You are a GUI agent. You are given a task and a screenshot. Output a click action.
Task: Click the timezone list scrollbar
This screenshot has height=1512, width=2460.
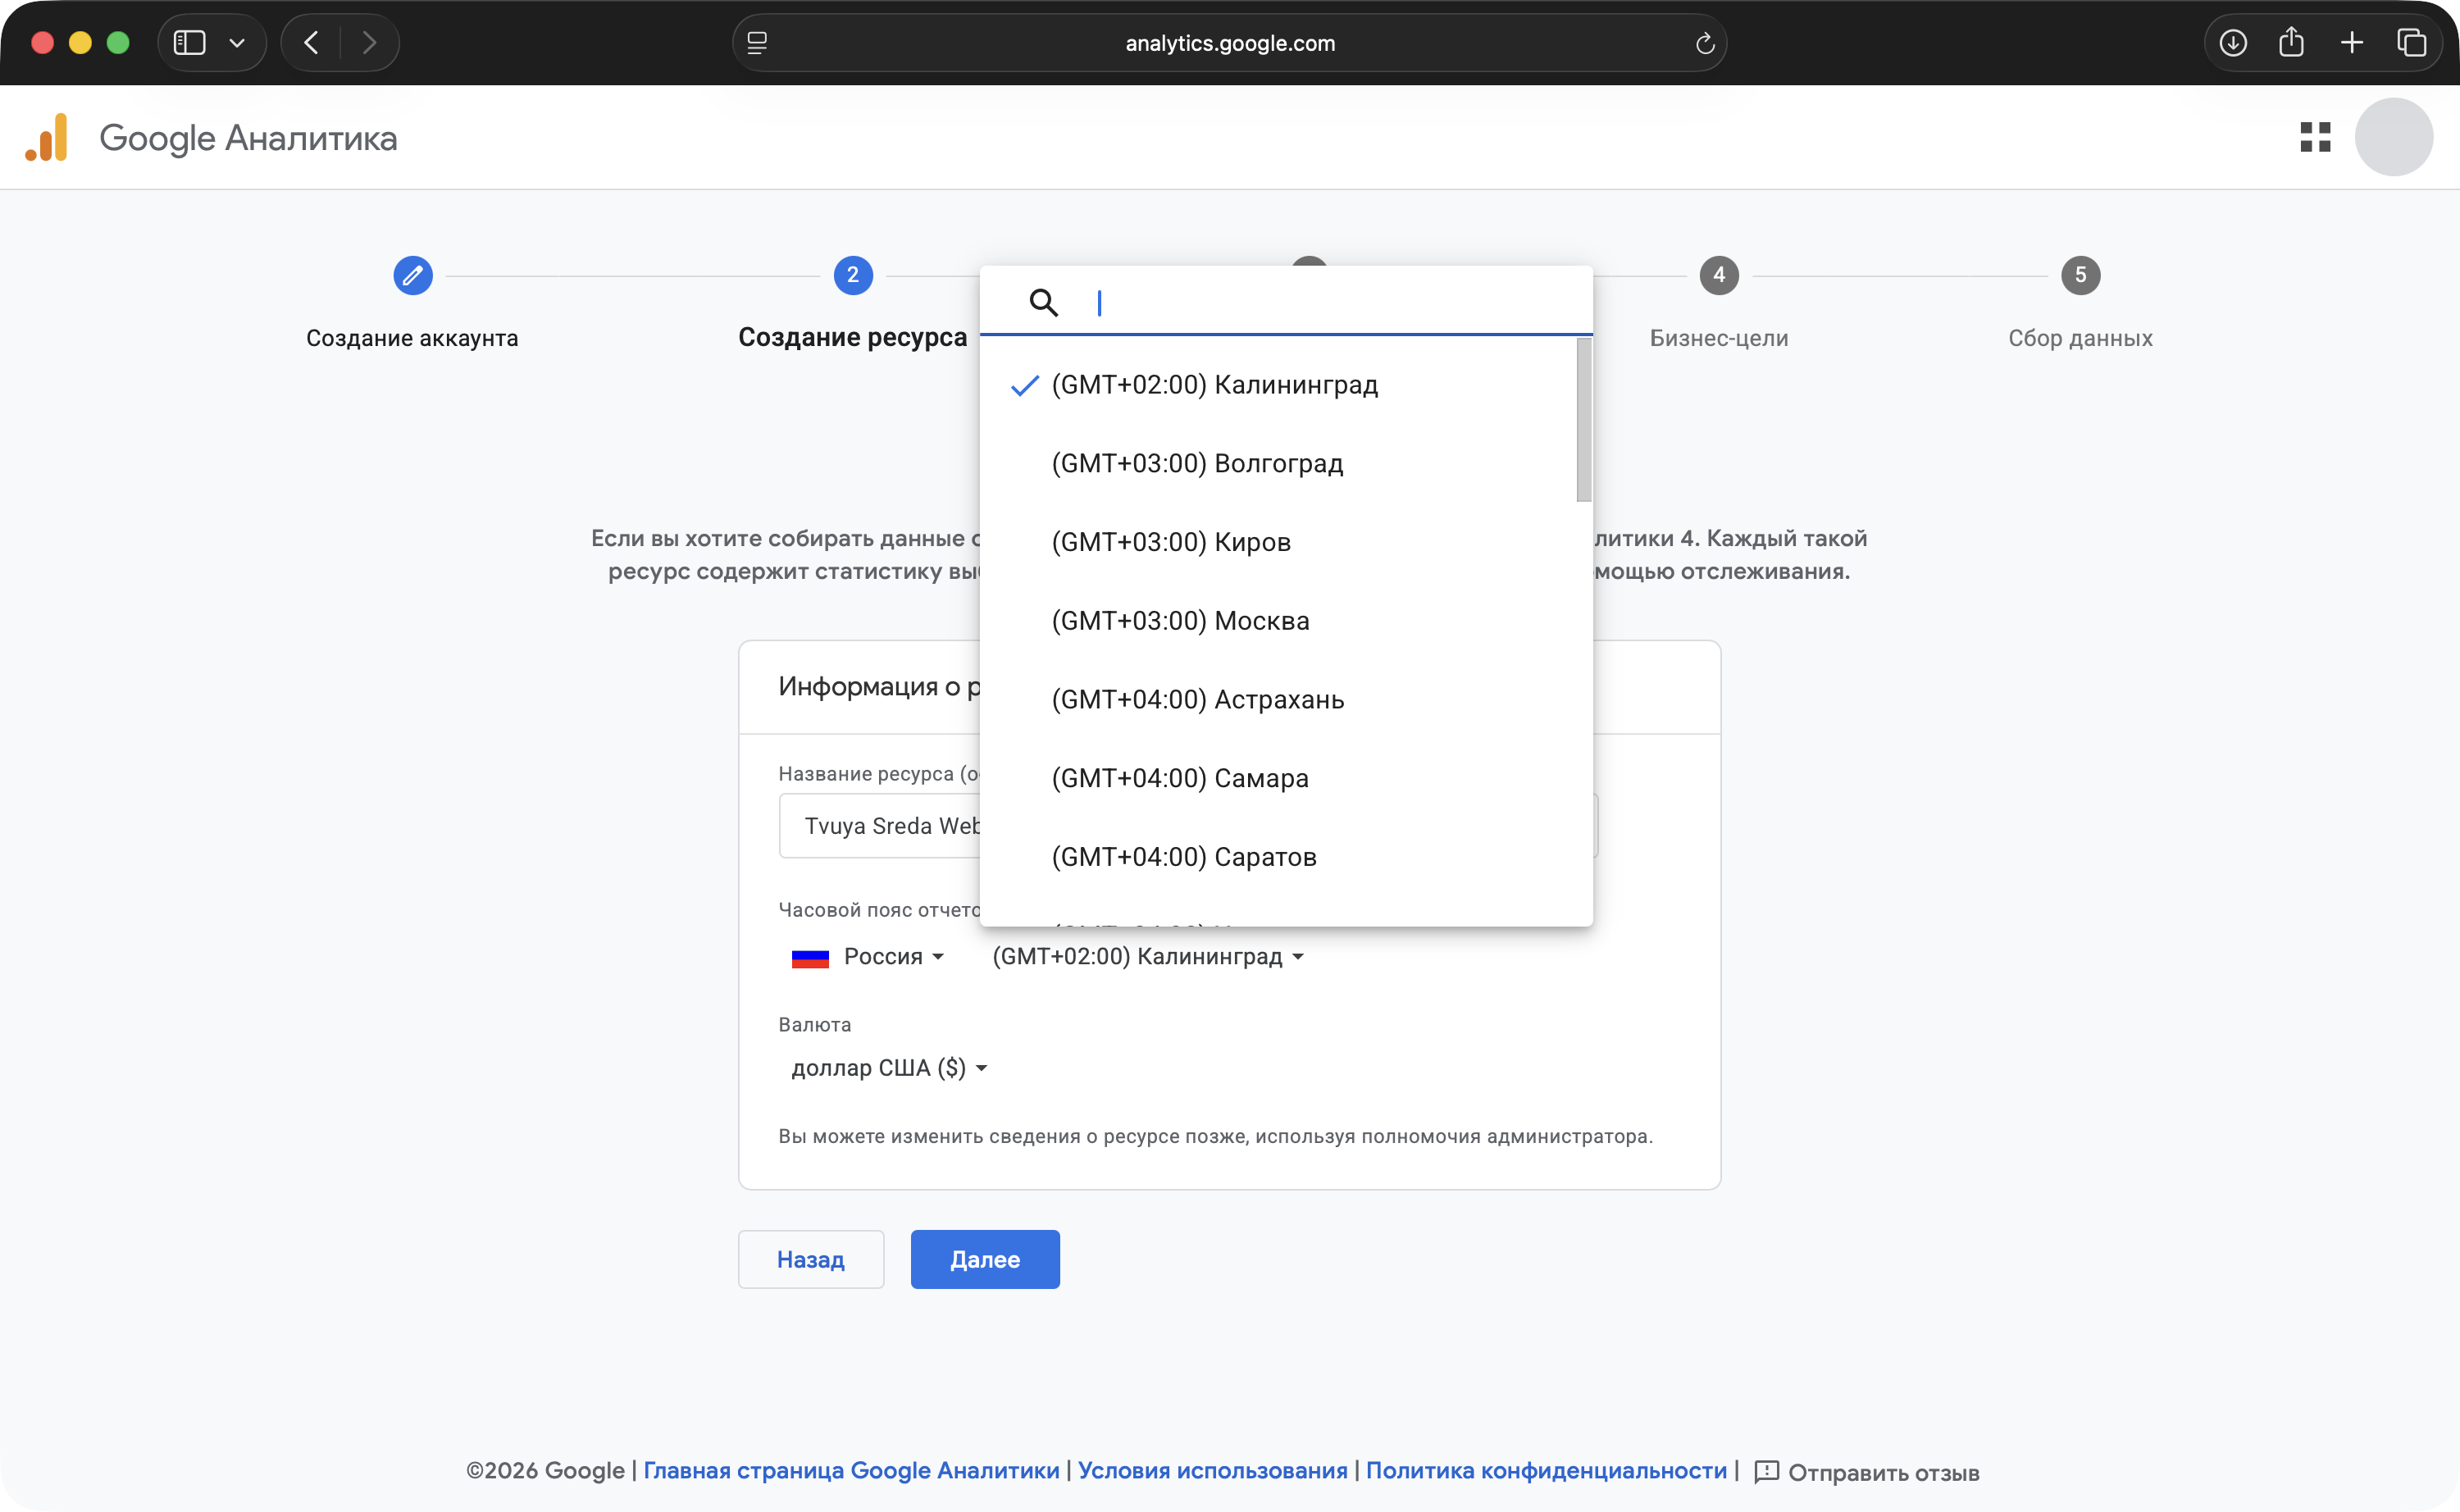[x=1583, y=420]
